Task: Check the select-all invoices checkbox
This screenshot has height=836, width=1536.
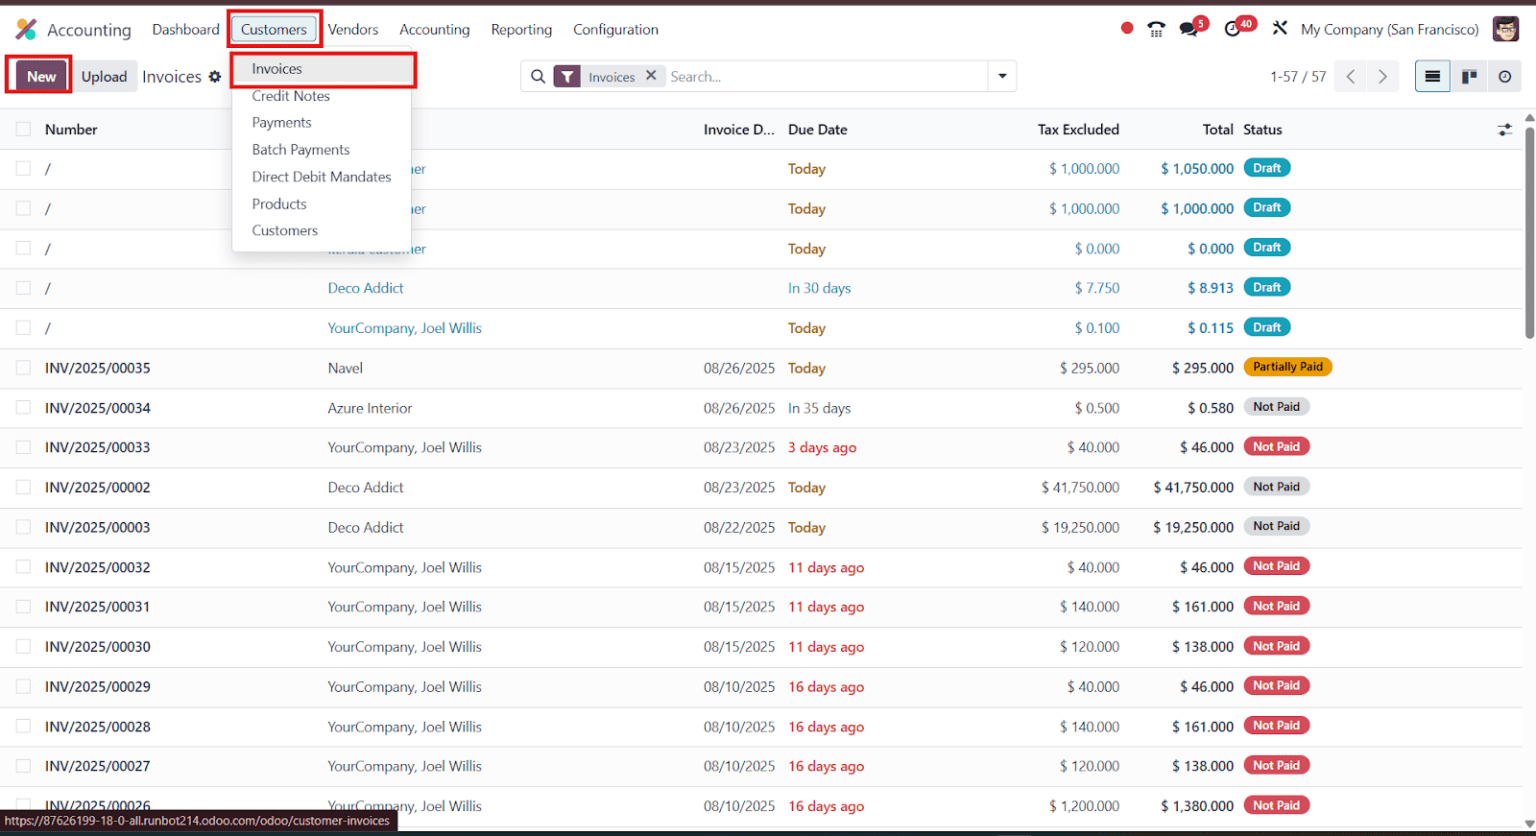Action: [x=23, y=129]
